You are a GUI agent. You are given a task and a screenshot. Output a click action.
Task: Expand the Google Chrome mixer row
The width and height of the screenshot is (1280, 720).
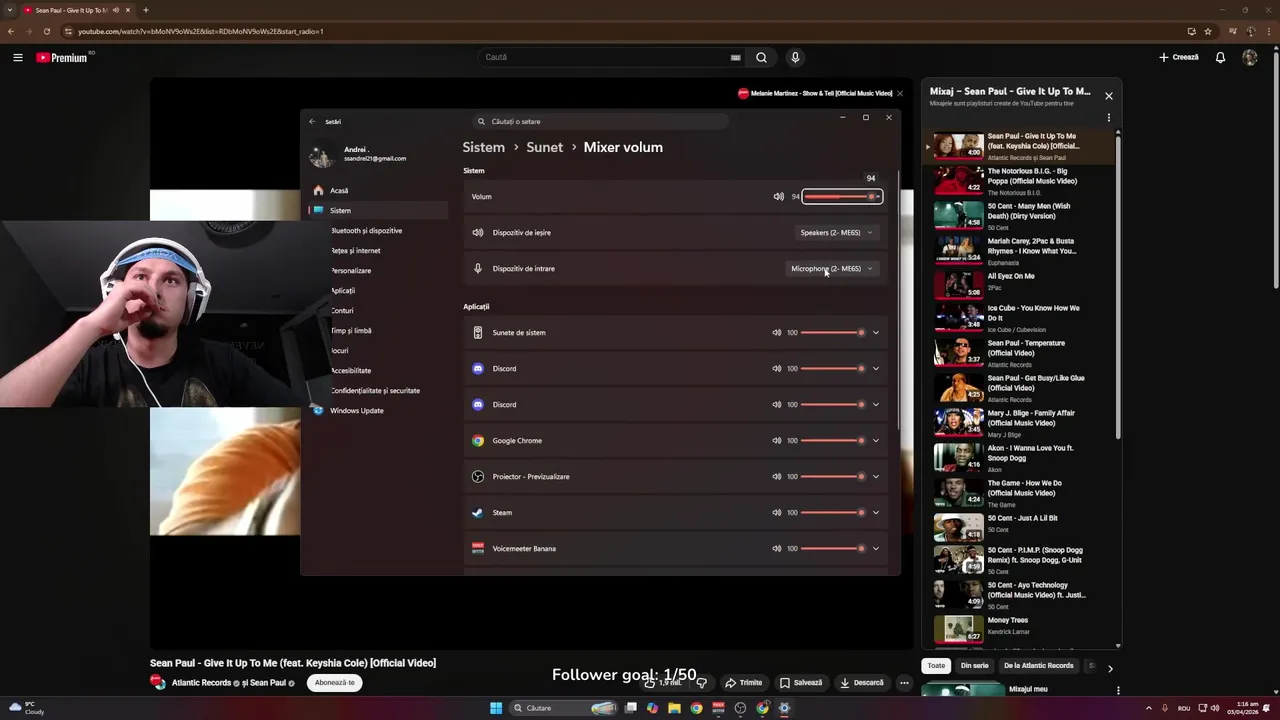(x=876, y=441)
